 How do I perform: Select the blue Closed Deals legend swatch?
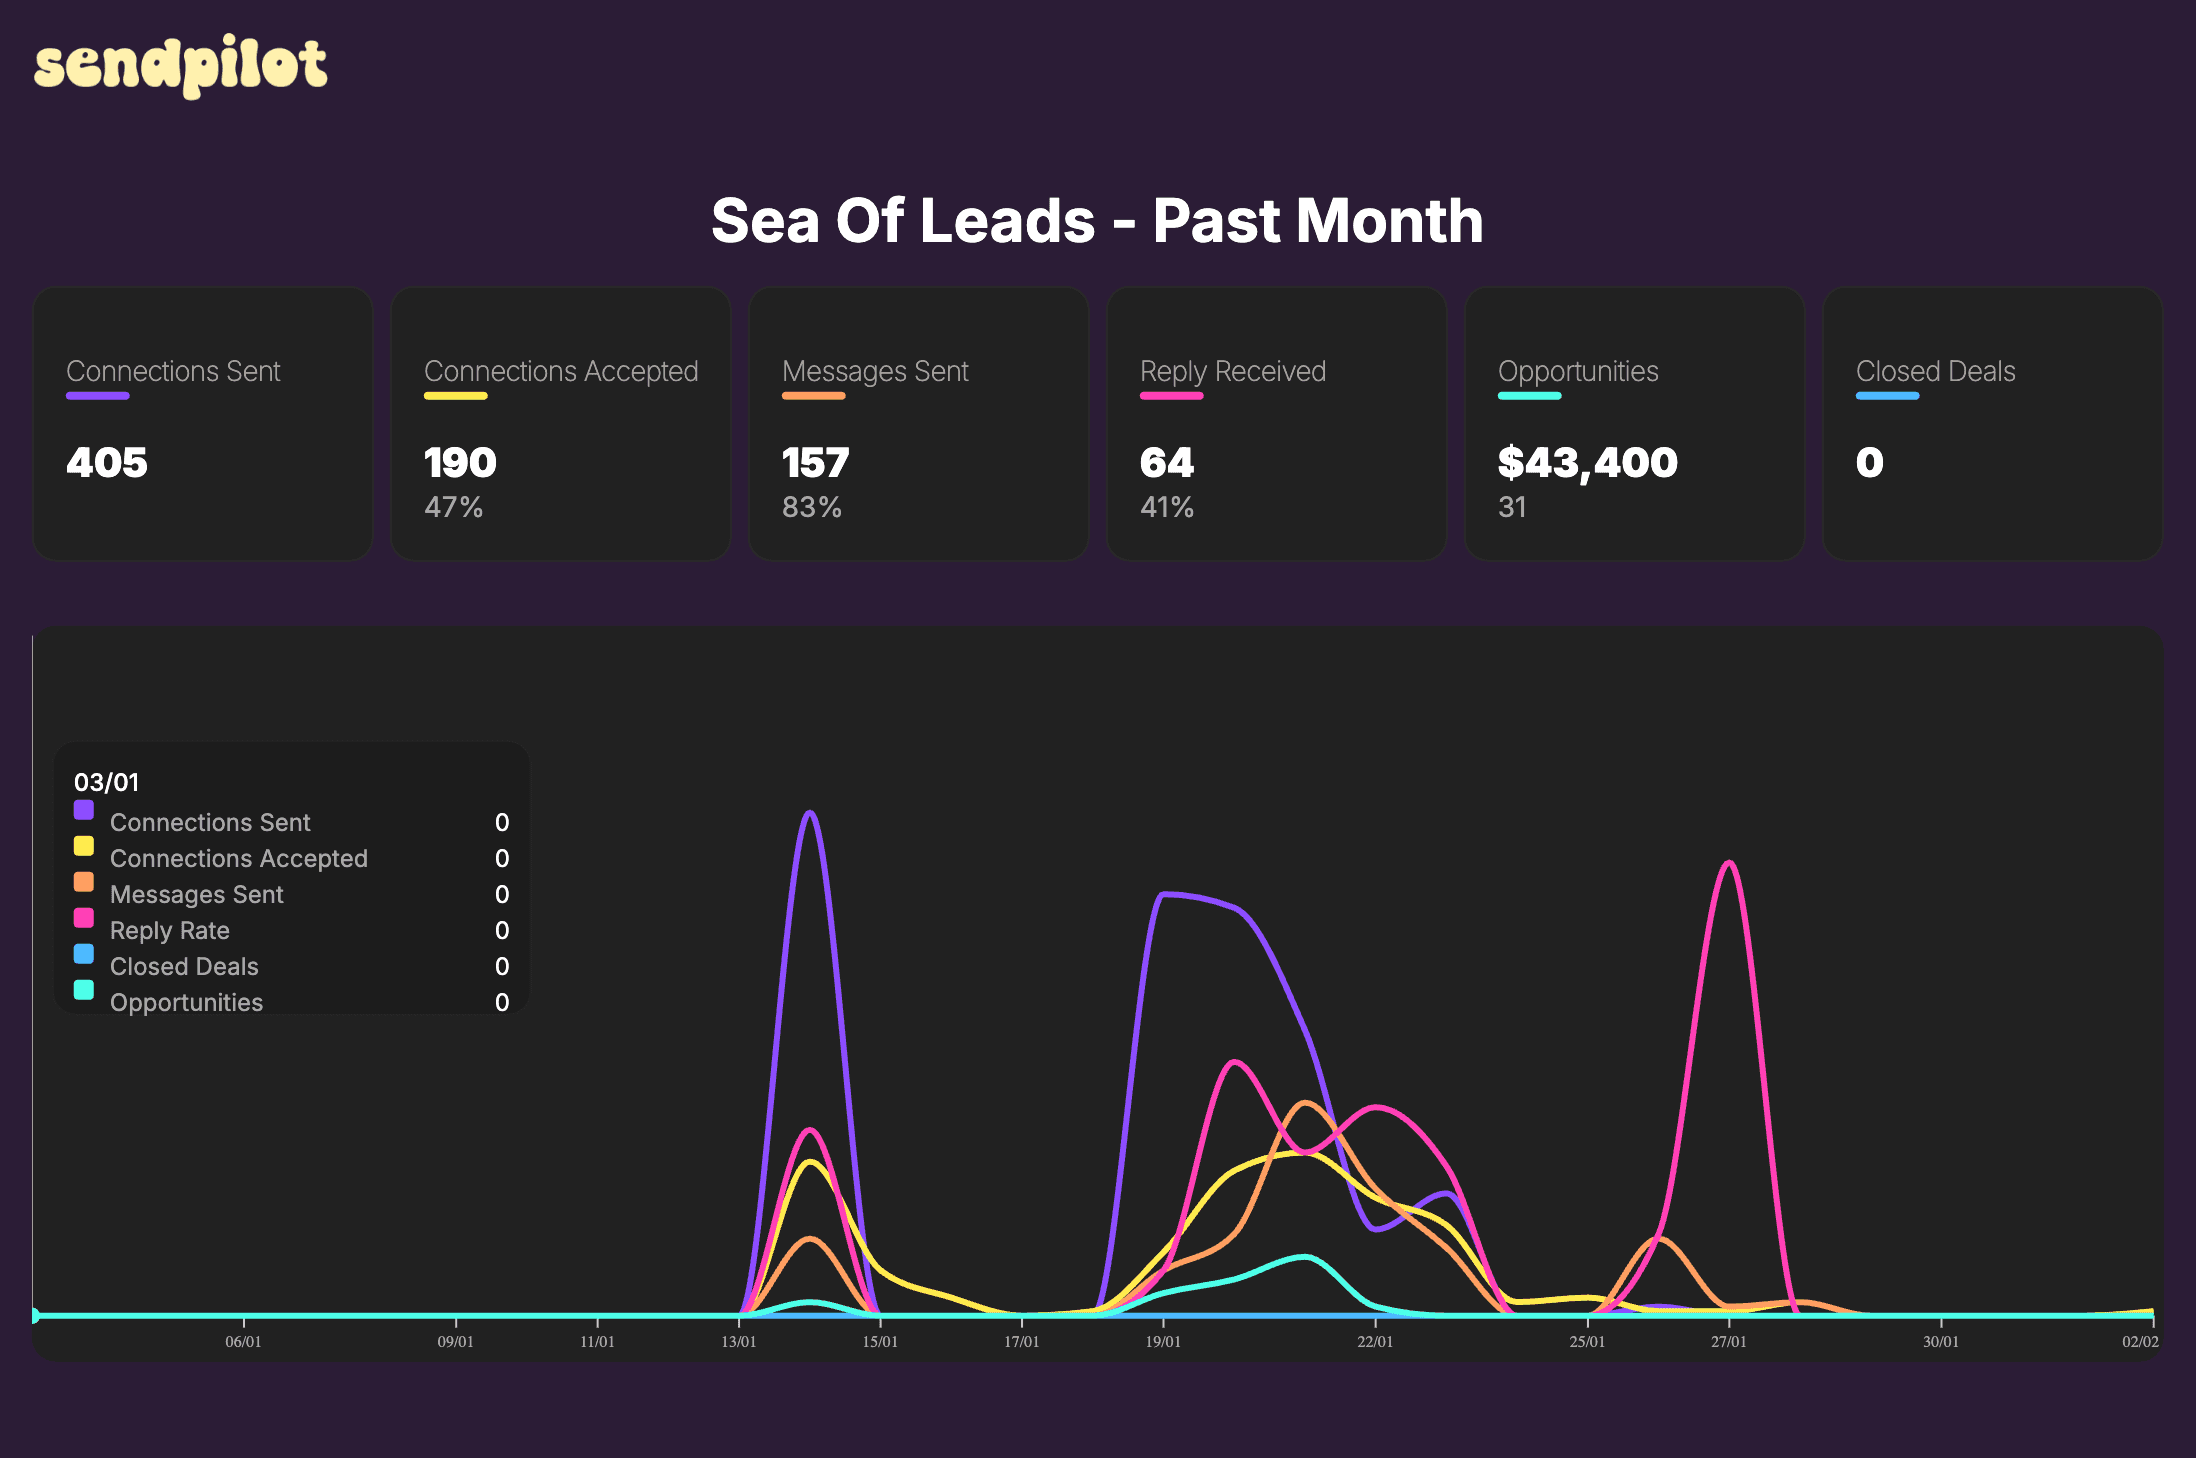tap(84, 954)
